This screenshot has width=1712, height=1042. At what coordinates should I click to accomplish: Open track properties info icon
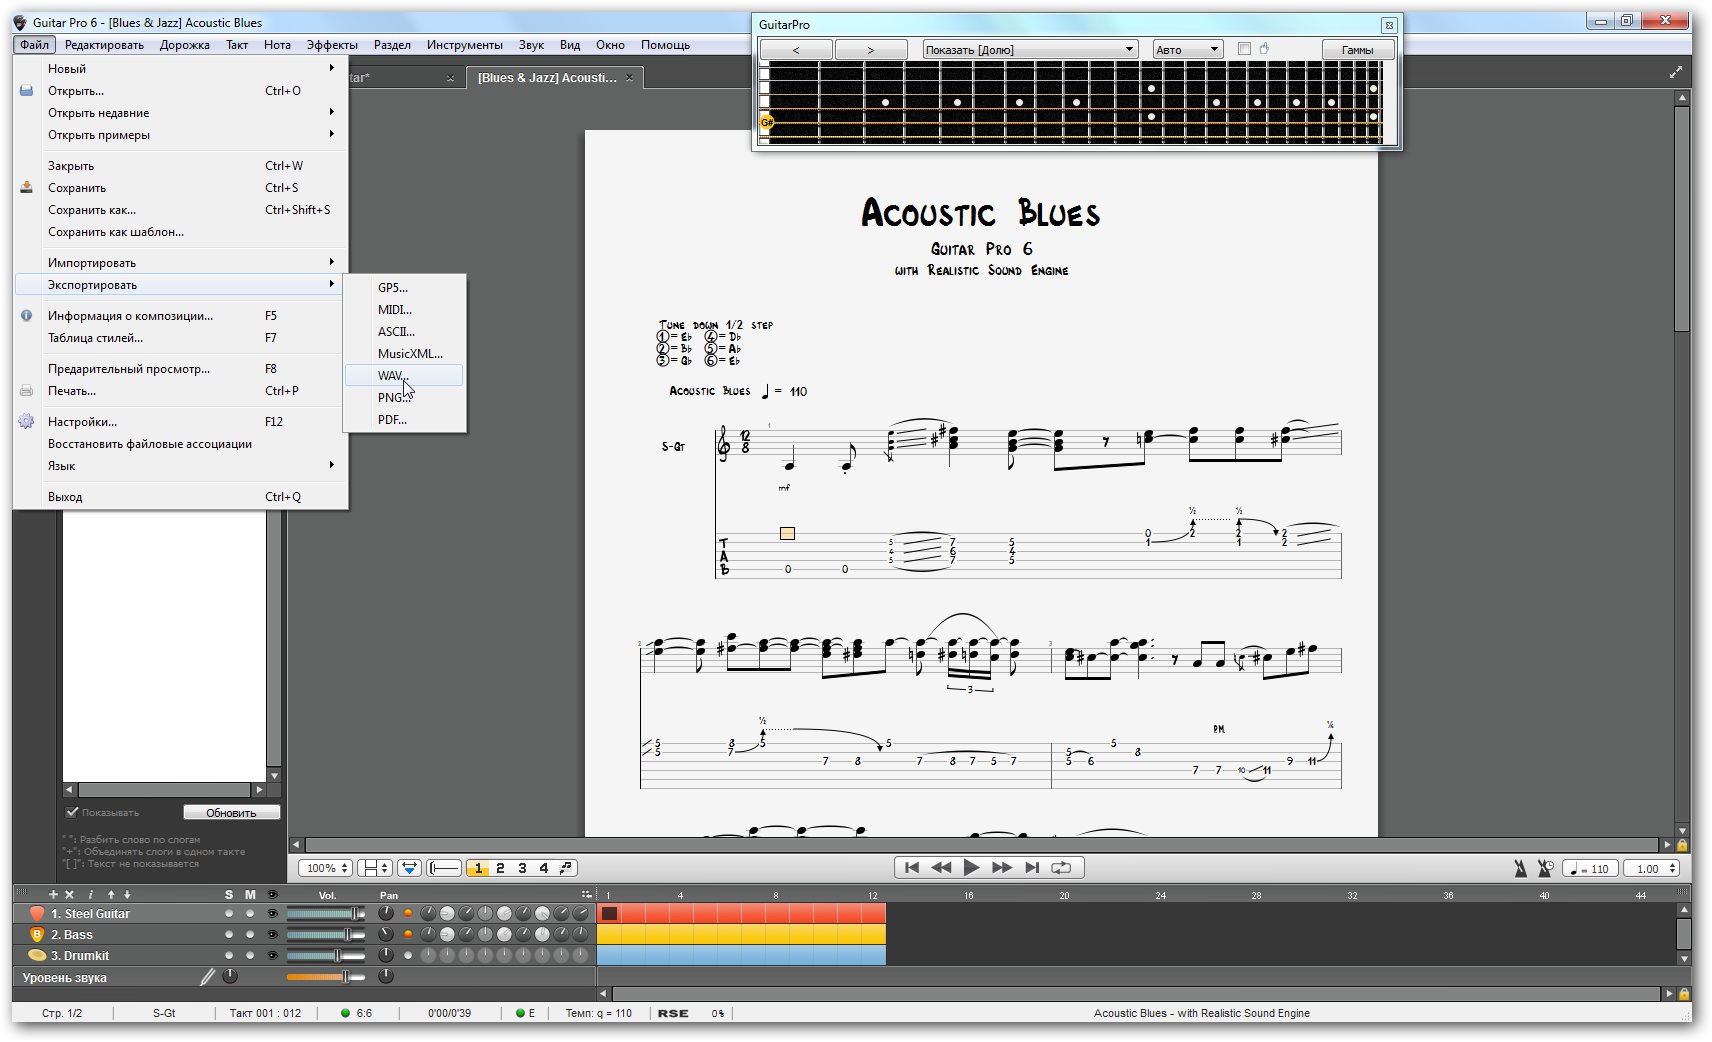point(90,894)
